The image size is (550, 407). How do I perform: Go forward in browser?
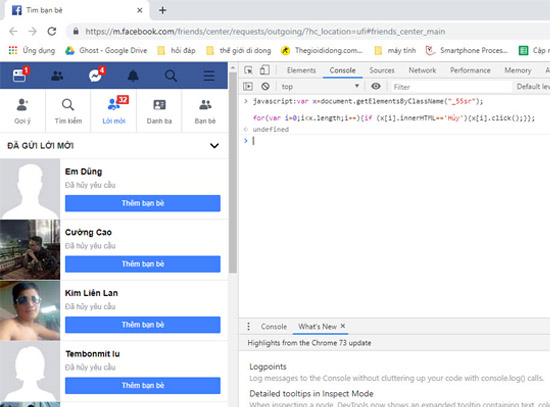coord(33,32)
